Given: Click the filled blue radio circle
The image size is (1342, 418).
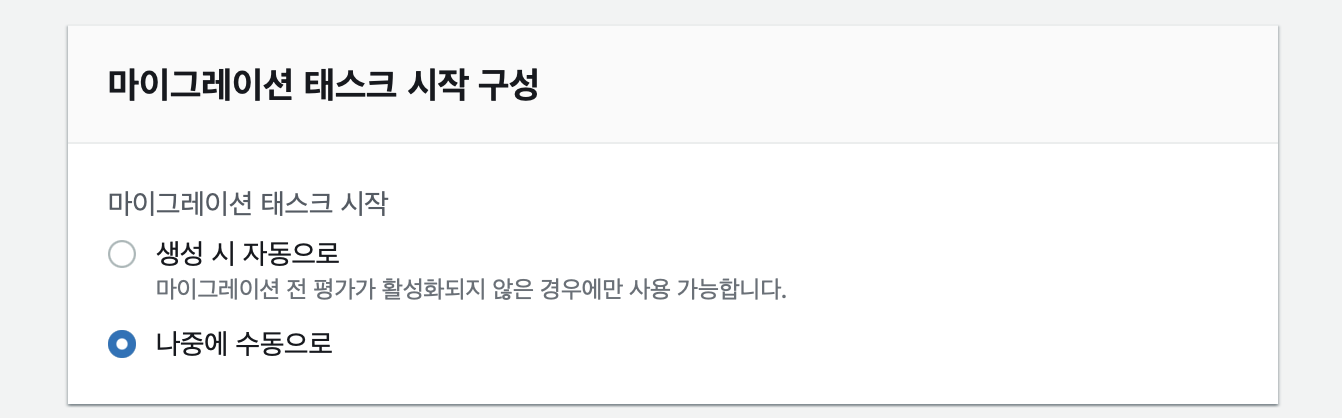Looking at the screenshot, I should (121, 344).
